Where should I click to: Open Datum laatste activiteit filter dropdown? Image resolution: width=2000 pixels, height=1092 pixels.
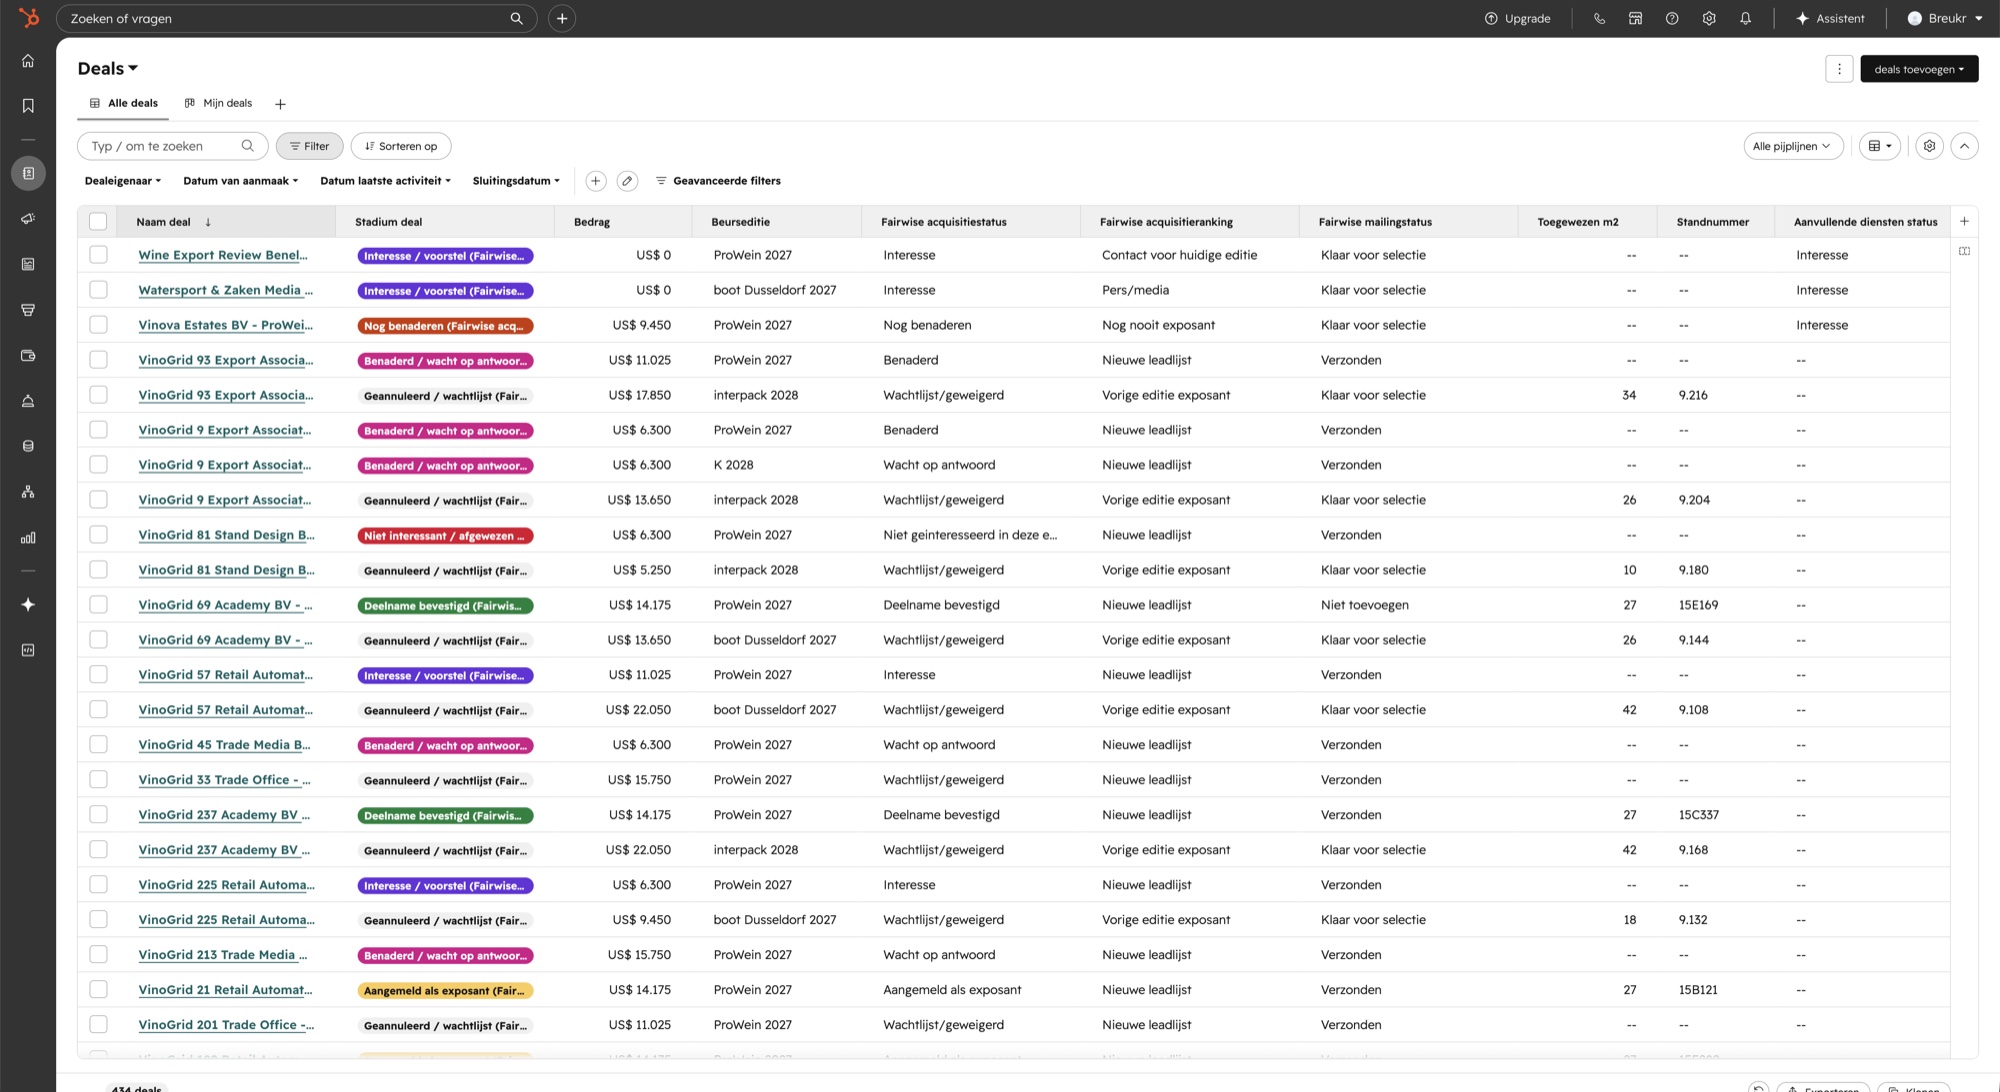tap(386, 181)
